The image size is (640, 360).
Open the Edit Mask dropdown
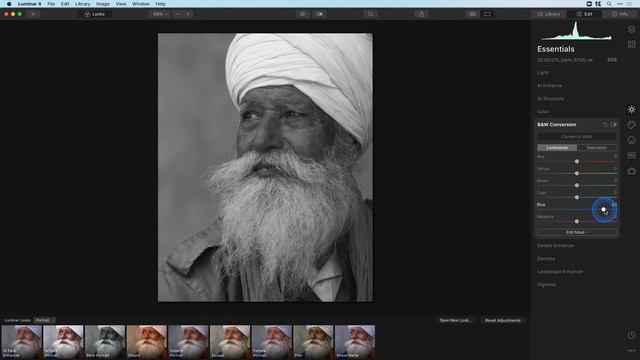click(577, 232)
